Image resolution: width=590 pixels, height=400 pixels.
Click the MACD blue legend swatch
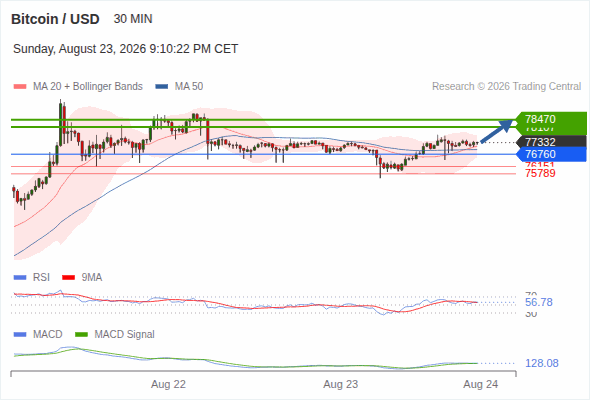coord(20,335)
